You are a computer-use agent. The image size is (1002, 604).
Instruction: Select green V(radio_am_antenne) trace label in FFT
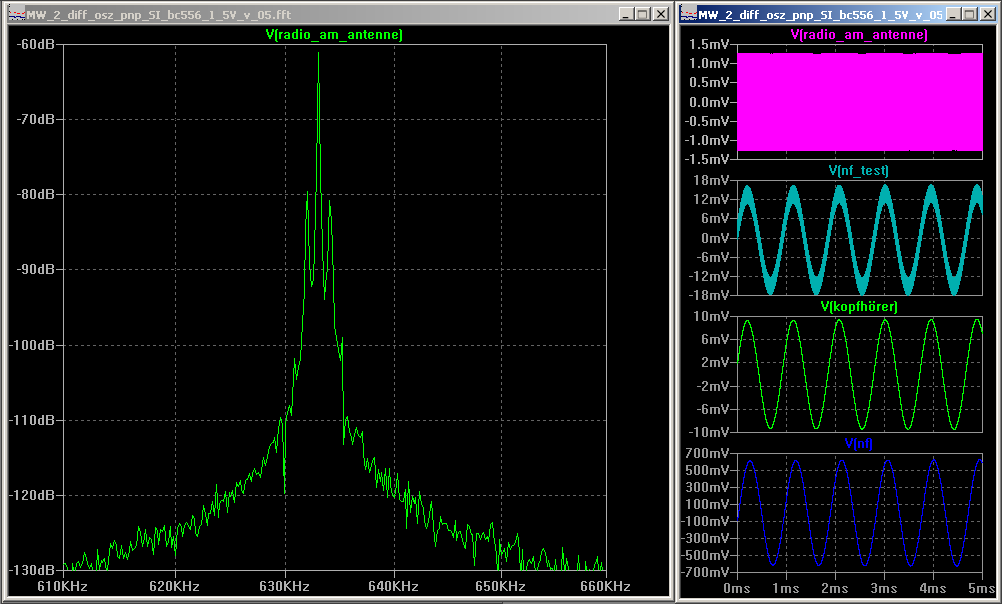tap(334, 35)
